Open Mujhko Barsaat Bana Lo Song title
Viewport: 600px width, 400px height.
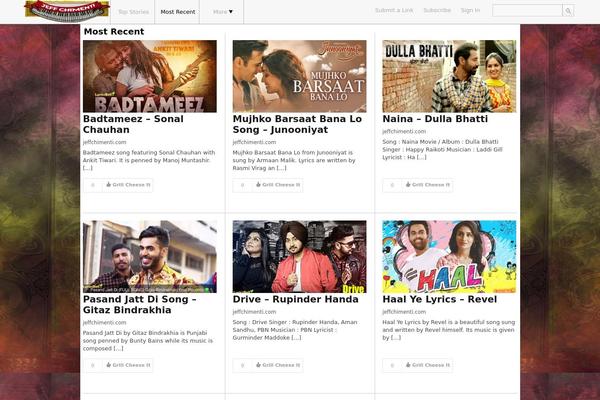pos(297,124)
